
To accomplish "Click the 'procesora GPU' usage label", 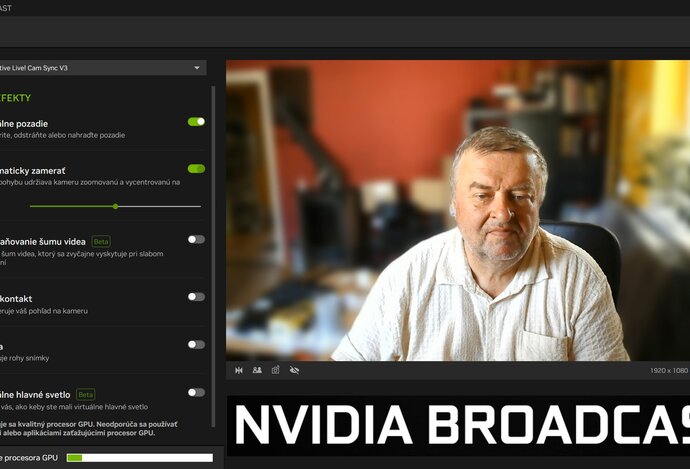I will click(29, 458).
